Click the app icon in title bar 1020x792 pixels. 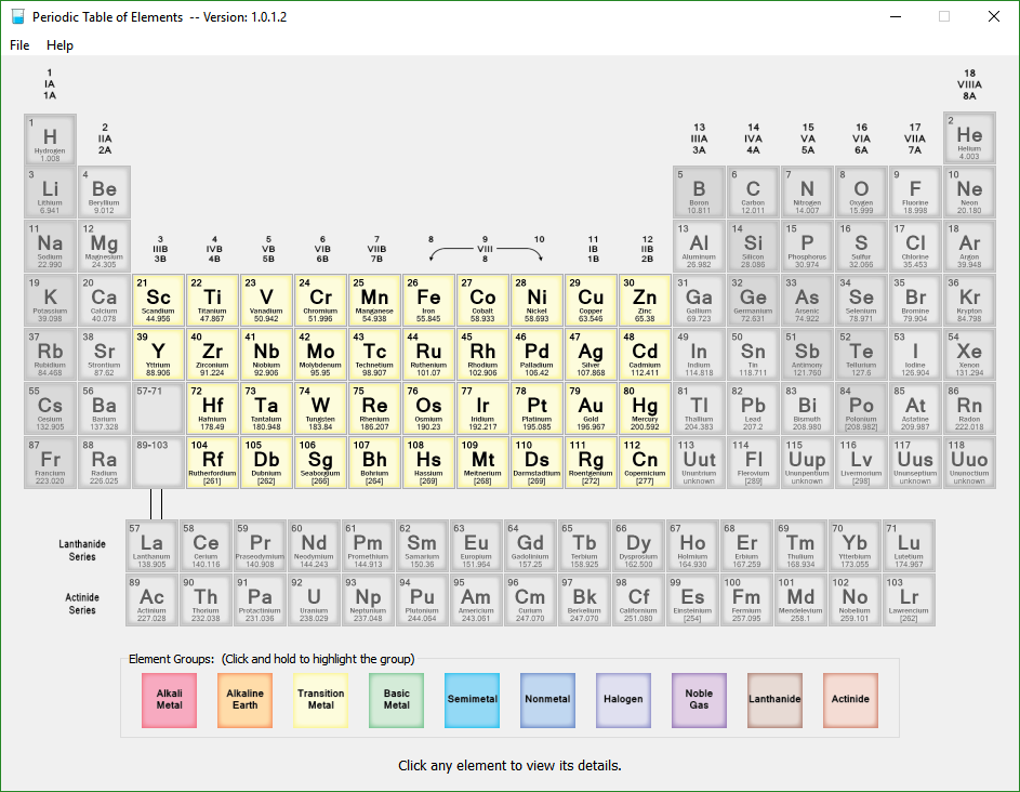18,17
